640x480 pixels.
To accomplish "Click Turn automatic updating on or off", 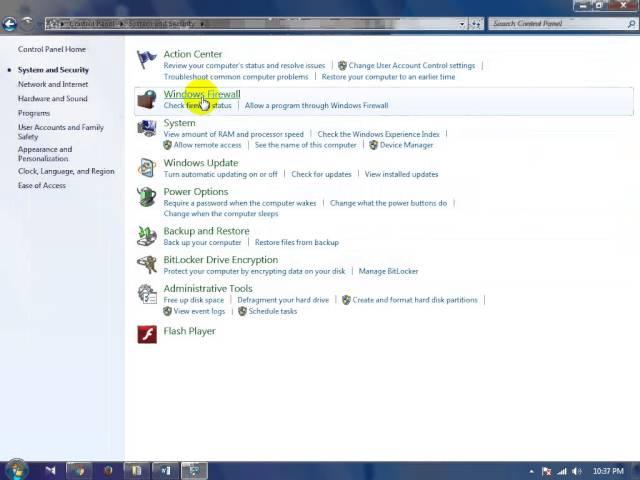I will (220, 174).
